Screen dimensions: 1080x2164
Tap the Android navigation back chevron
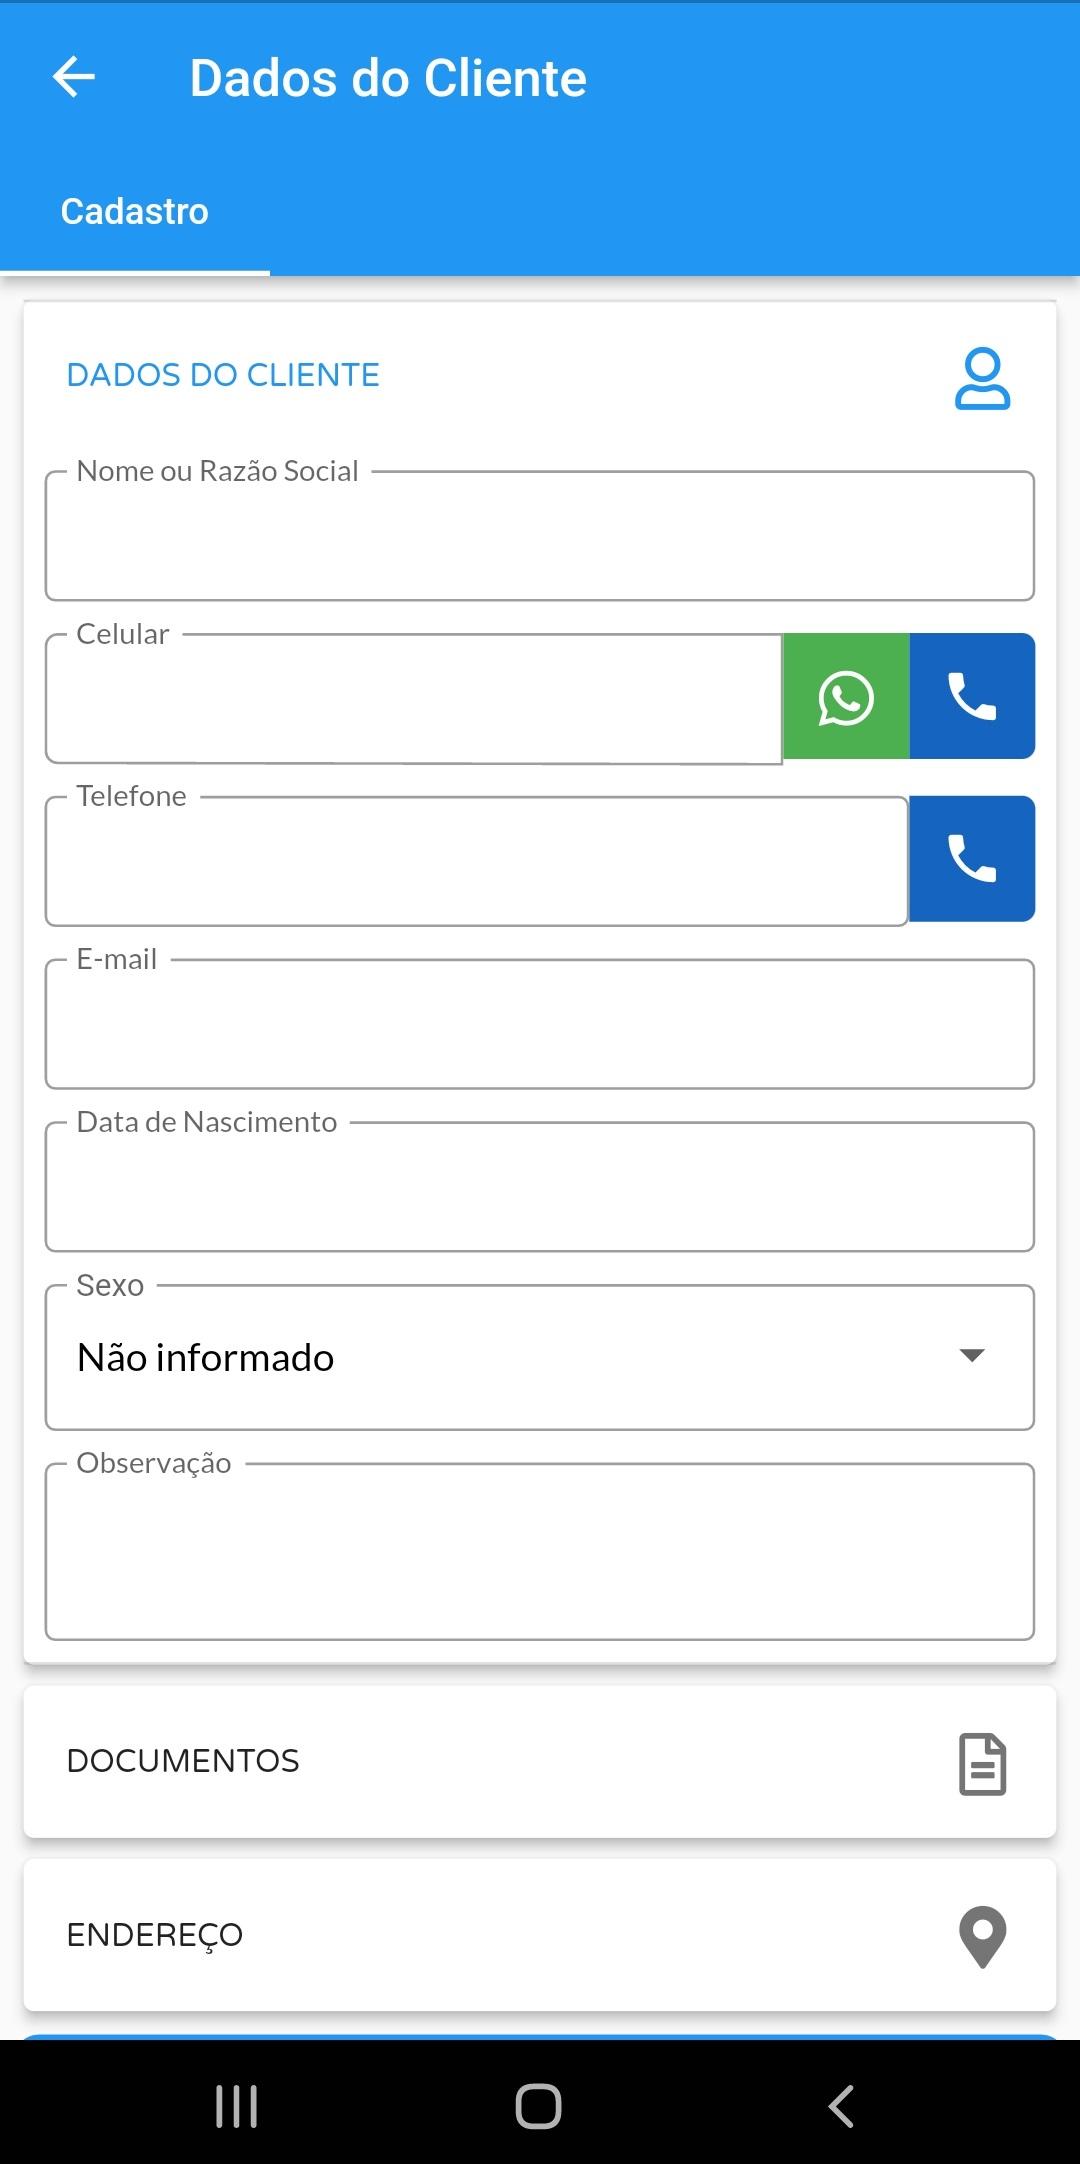tap(841, 2106)
